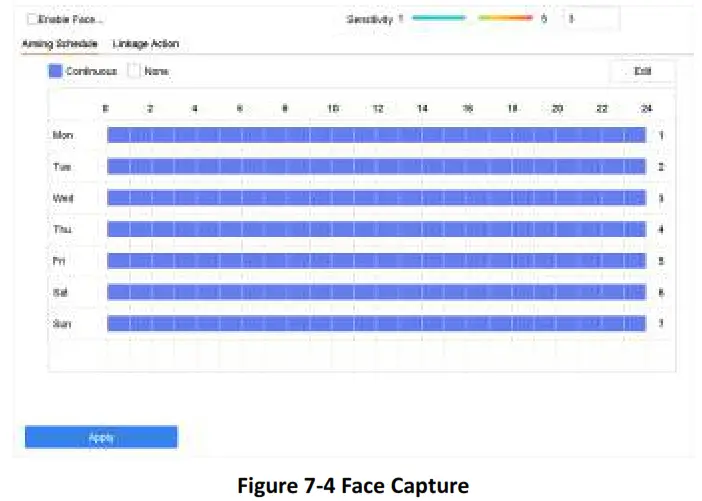The width and height of the screenshot is (702, 501).
Task: Click the Apply button
Action: (101, 437)
